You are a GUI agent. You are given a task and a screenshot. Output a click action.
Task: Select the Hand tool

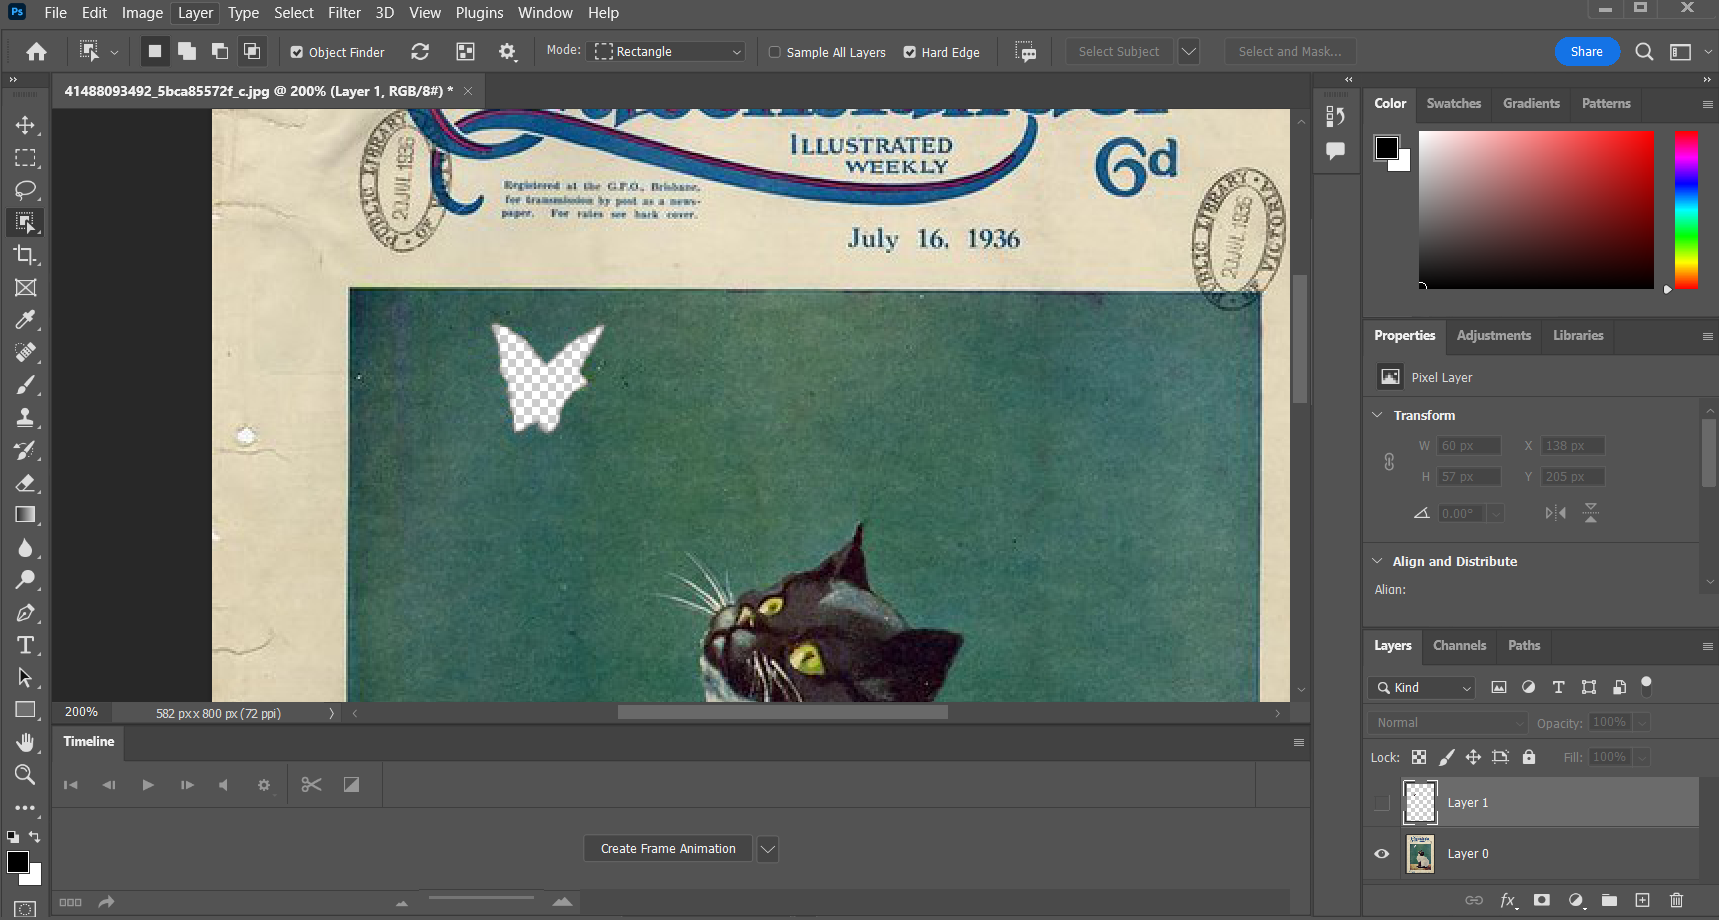tap(25, 742)
